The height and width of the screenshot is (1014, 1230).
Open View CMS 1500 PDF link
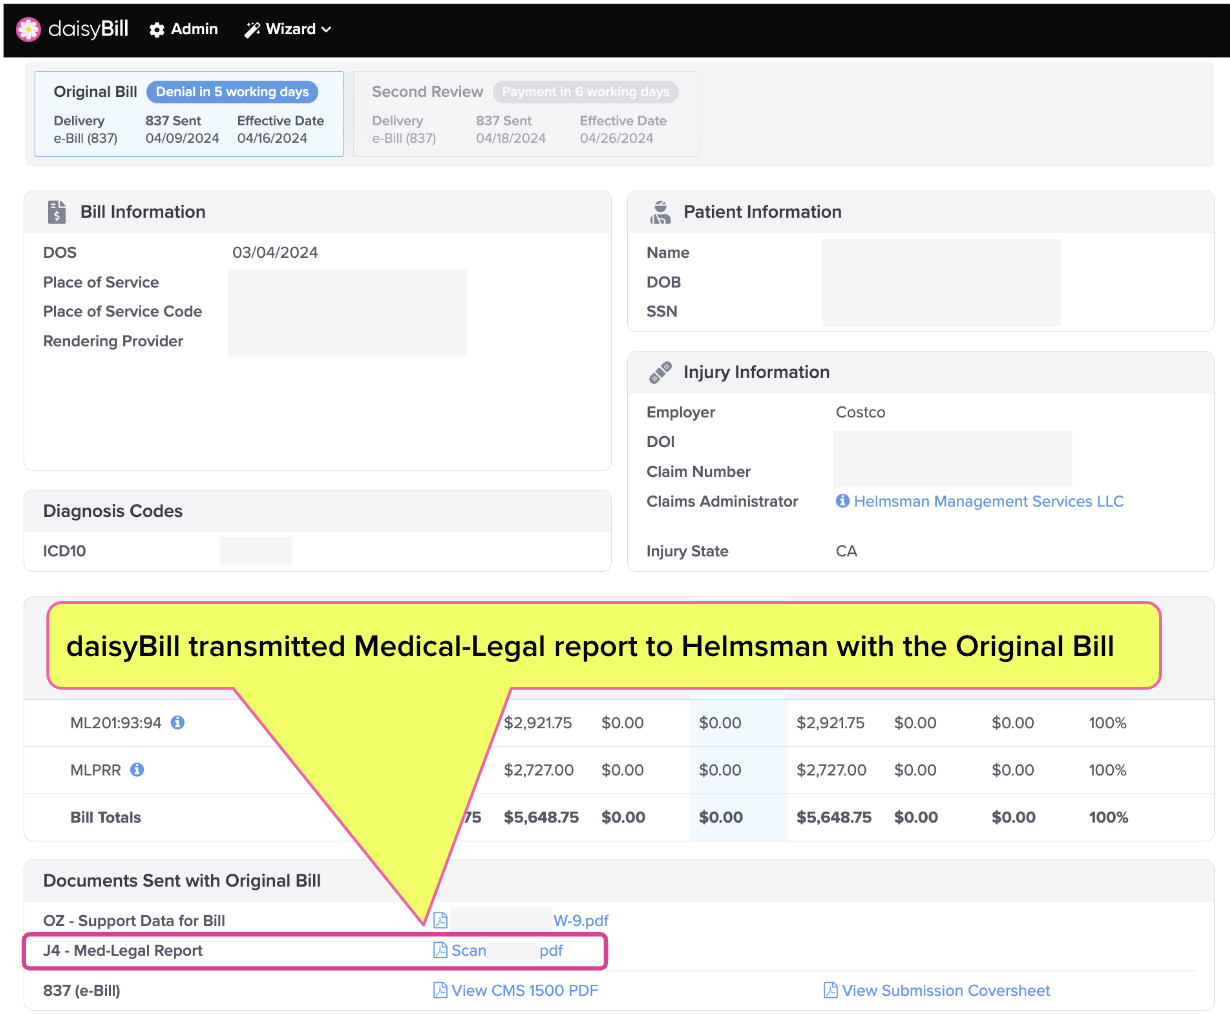click(x=525, y=990)
